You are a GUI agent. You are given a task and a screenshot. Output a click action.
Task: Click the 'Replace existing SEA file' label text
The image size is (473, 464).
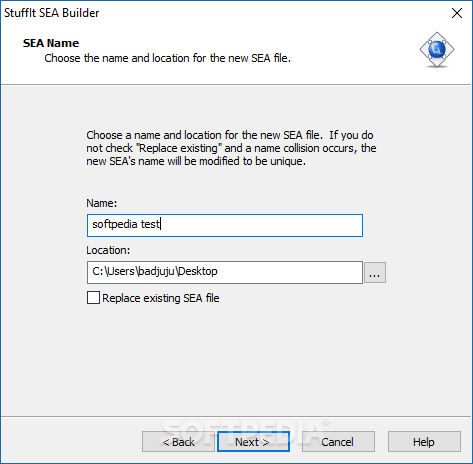tap(161, 298)
